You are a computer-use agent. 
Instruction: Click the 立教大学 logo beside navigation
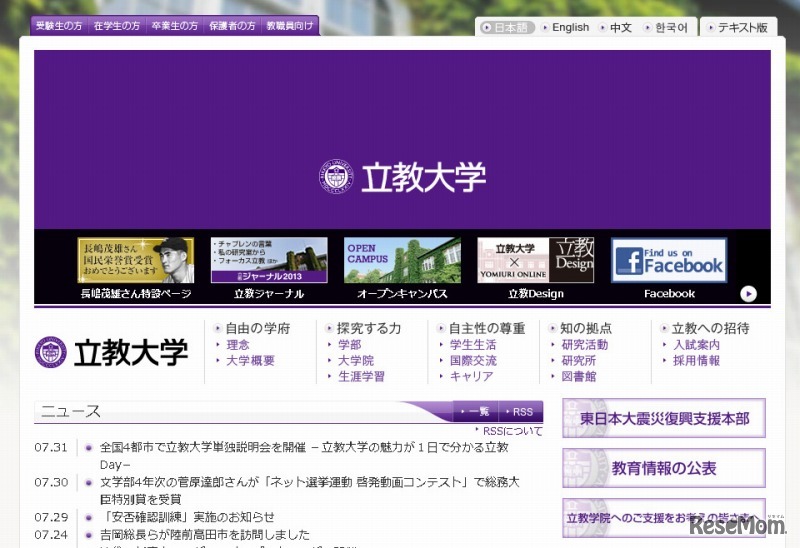111,353
